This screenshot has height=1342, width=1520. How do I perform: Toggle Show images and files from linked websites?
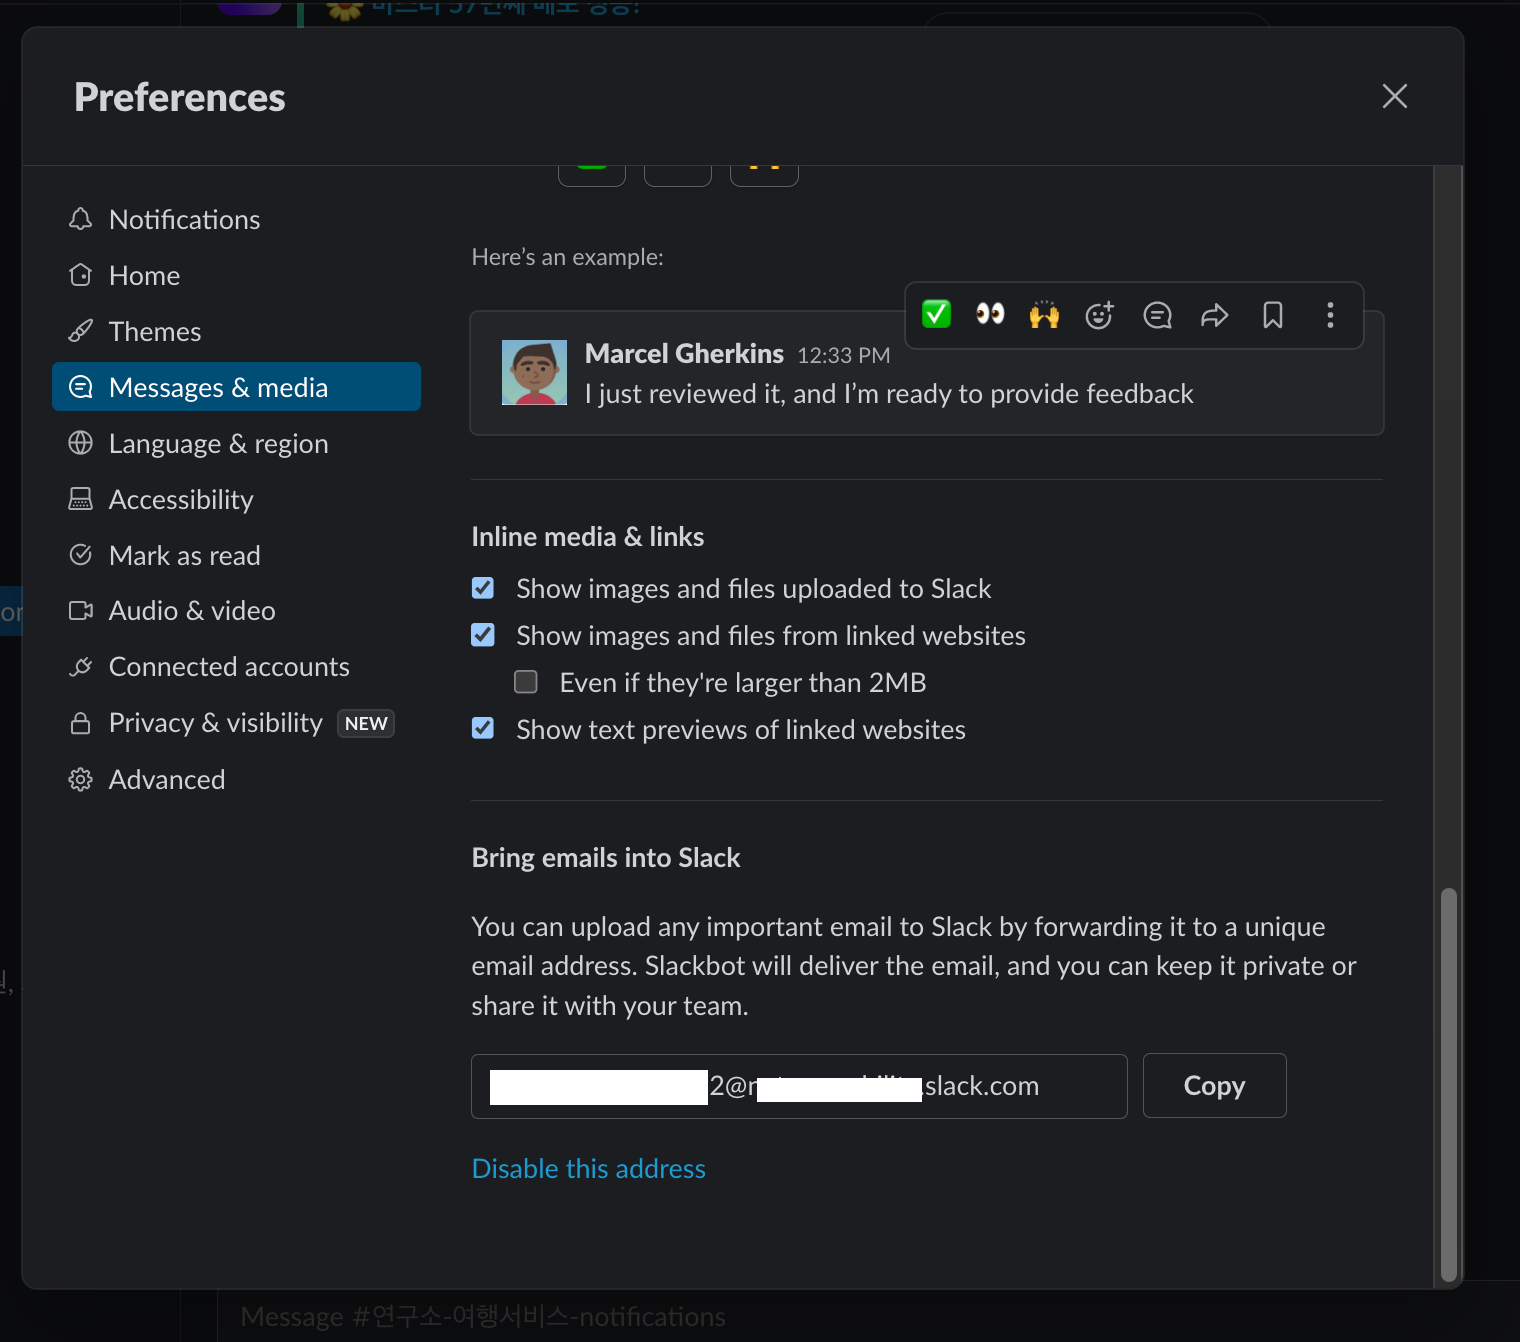click(483, 635)
